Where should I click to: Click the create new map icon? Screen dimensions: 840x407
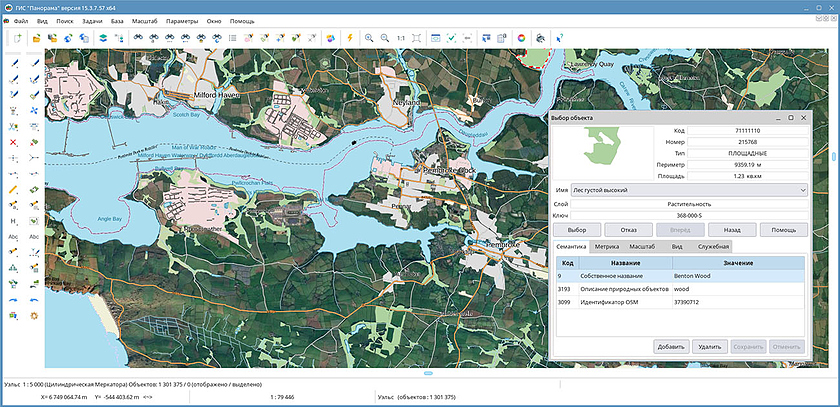point(18,38)
